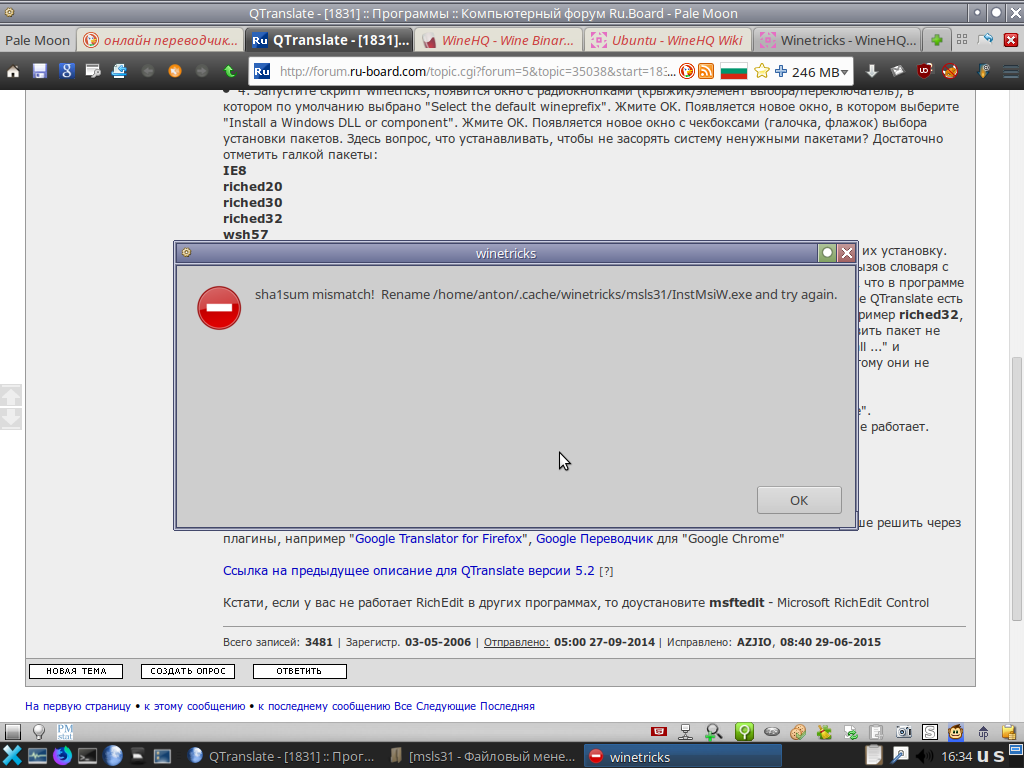1024x768 pixels.
Task: Bookmark this page with the star icon
Action: 761,71
